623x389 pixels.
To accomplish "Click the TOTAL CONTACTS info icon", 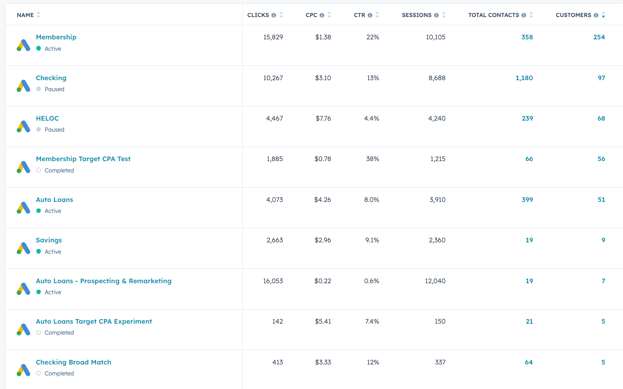I will coord(524,15).
